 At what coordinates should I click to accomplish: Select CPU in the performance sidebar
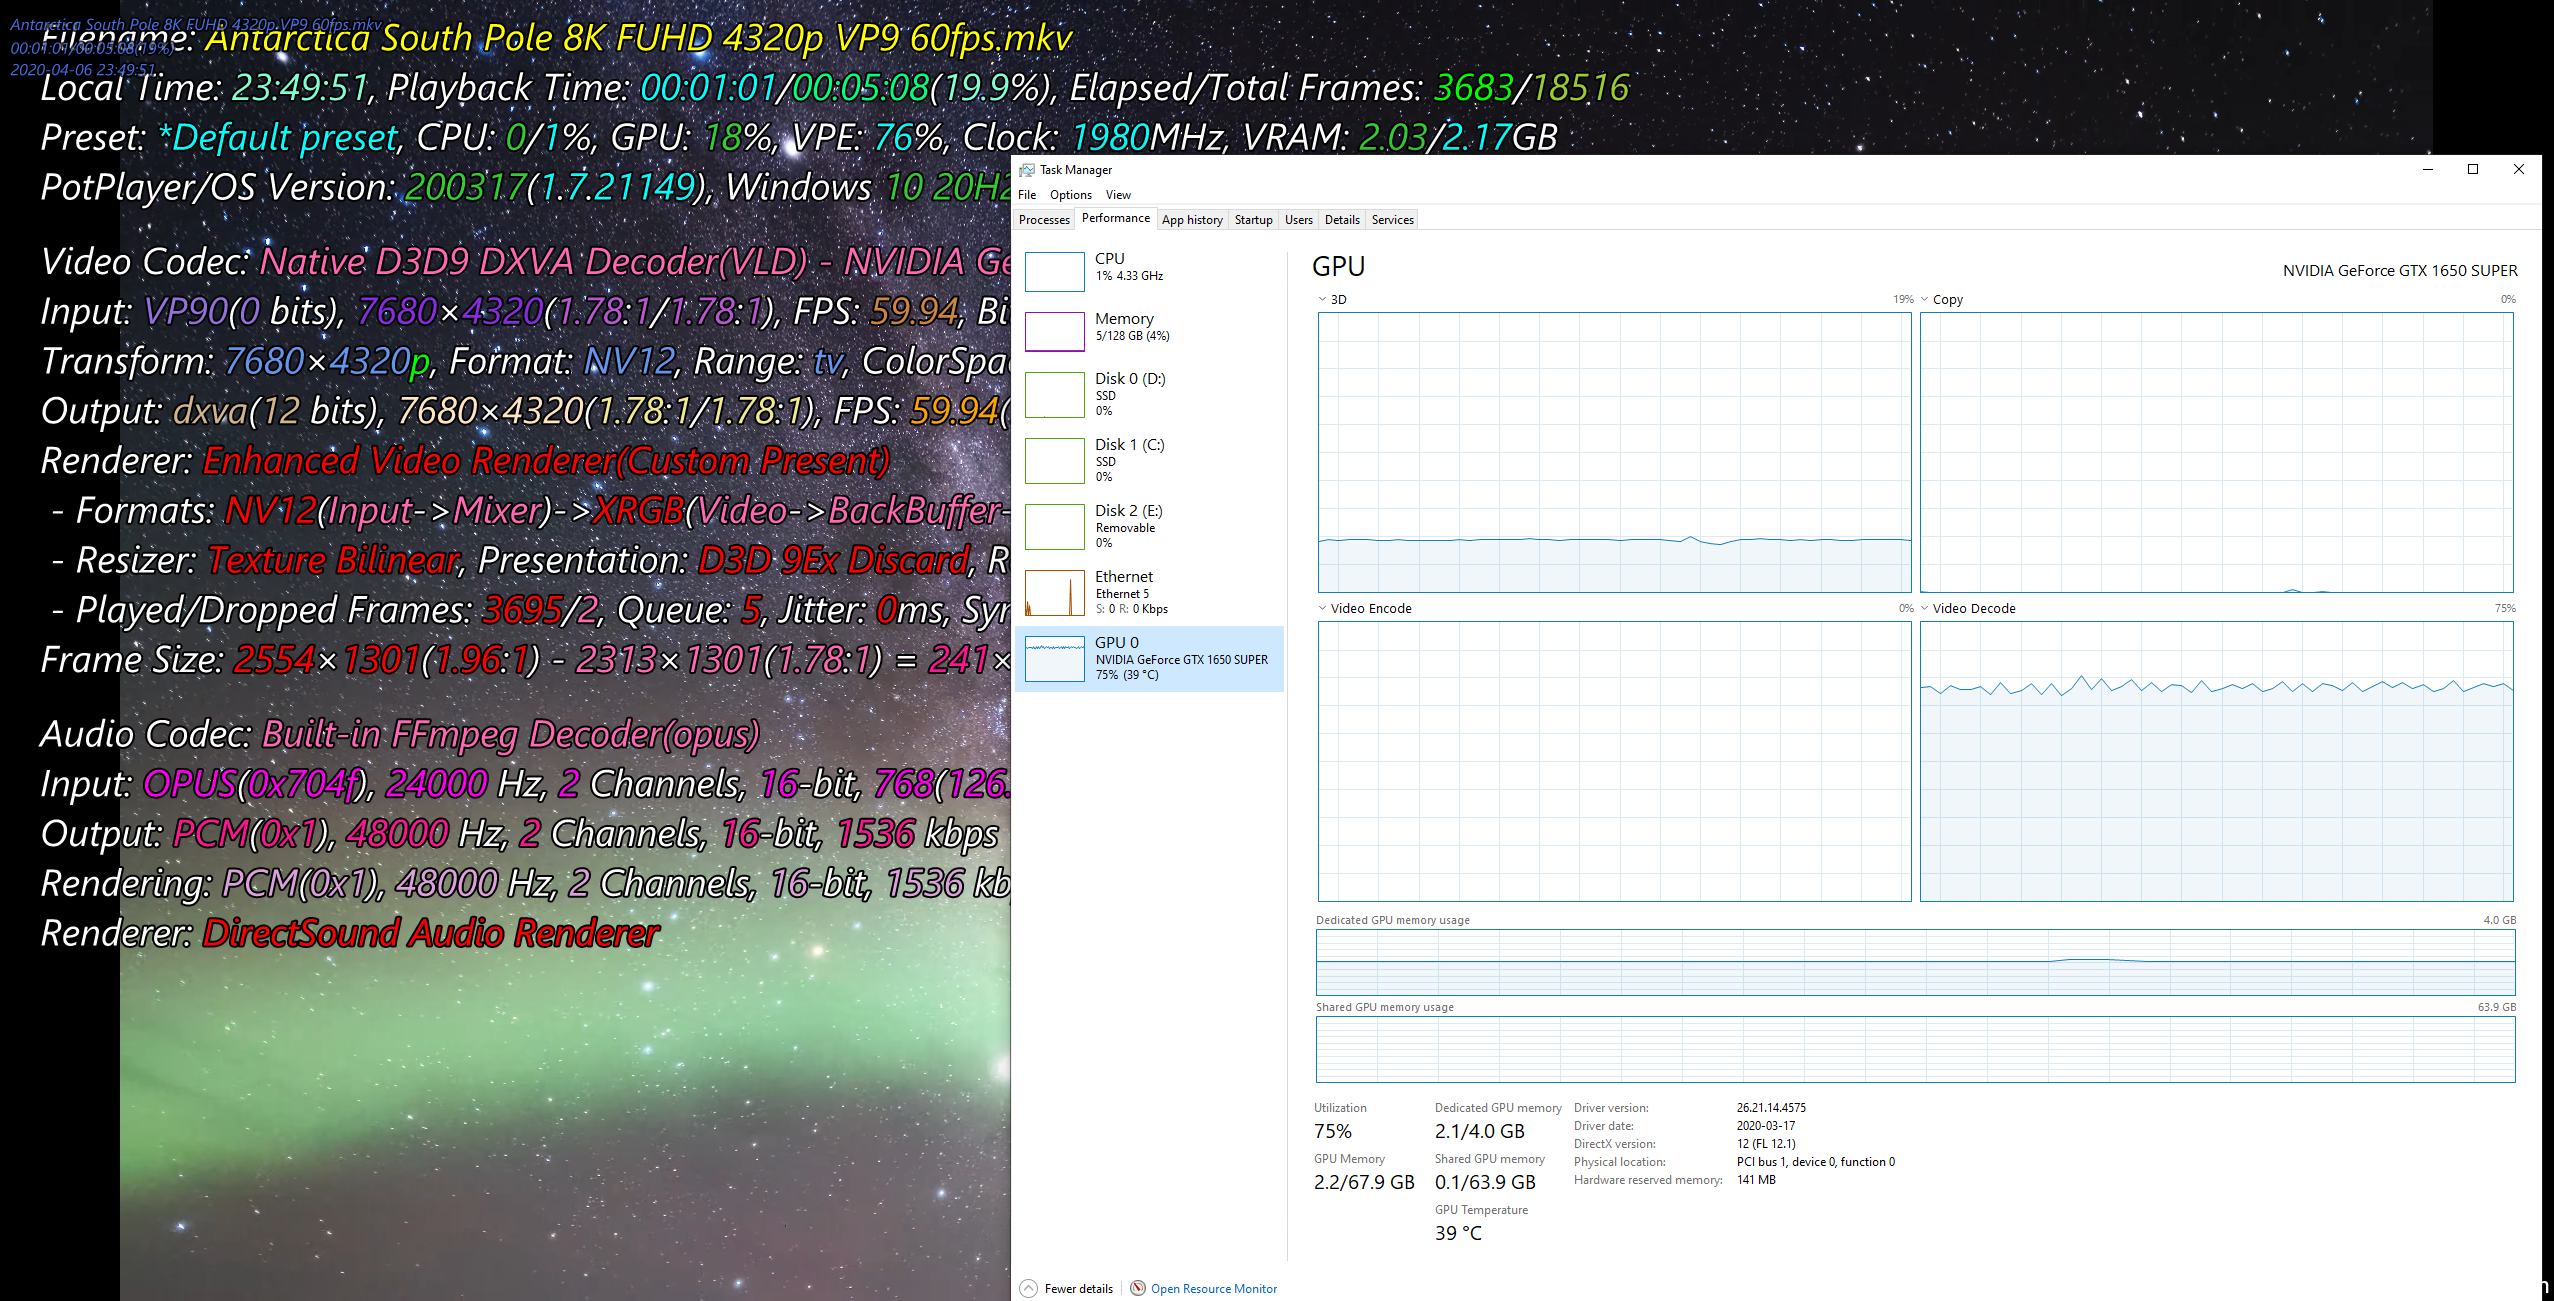click(1150, 271)
